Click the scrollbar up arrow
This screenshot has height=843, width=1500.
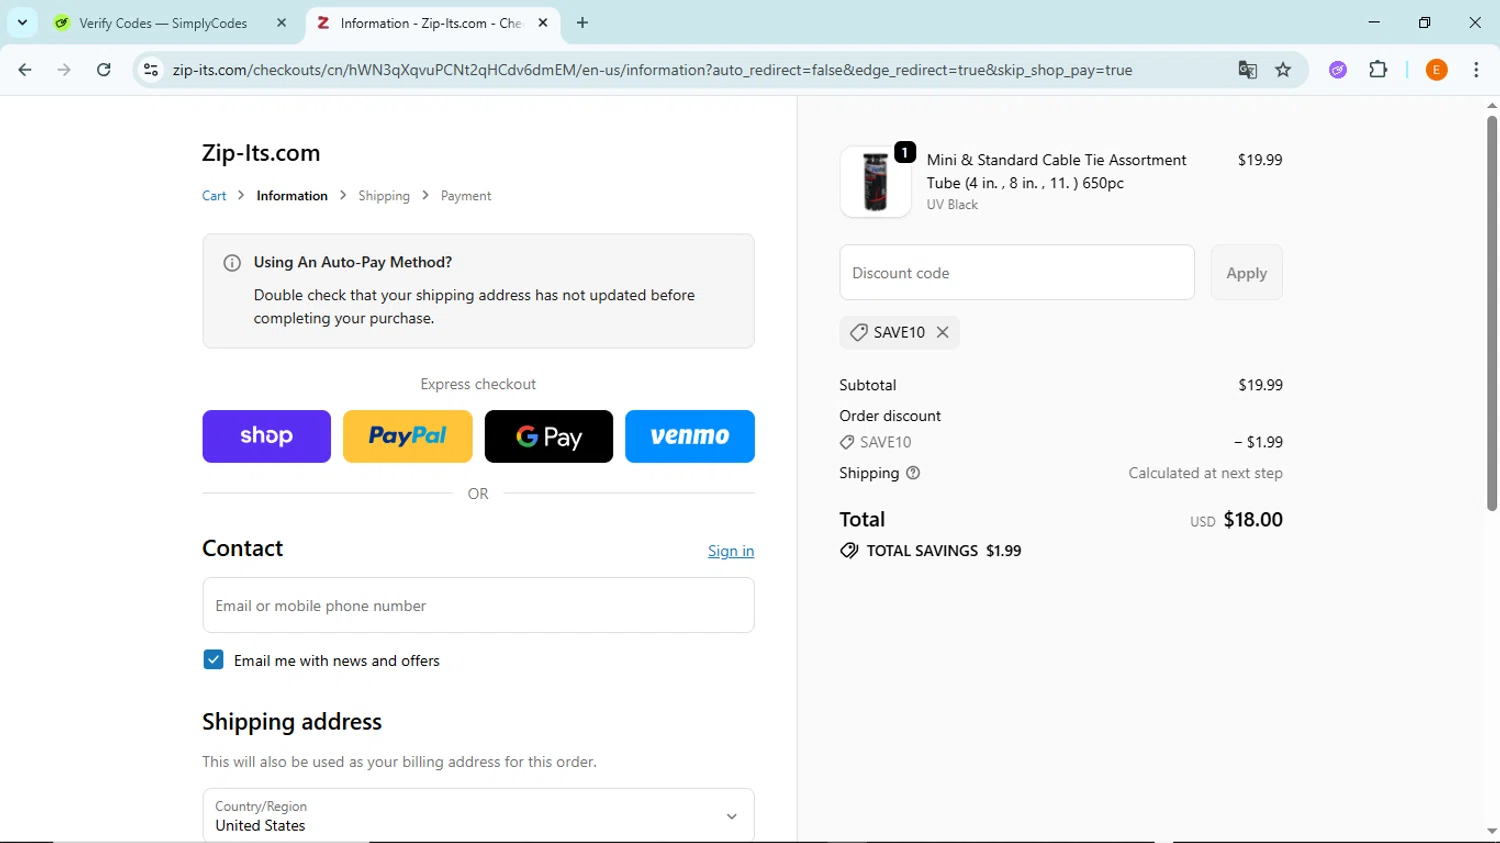1491,105
